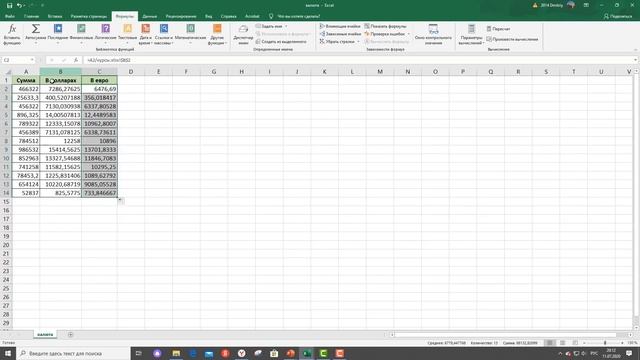Select the 'валюта' sheet tab

pos(45,335)
